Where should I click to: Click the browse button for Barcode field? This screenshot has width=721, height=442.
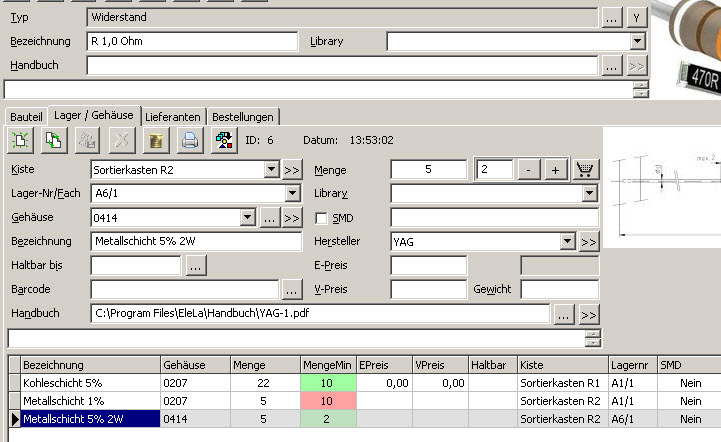tap(291, 290)
